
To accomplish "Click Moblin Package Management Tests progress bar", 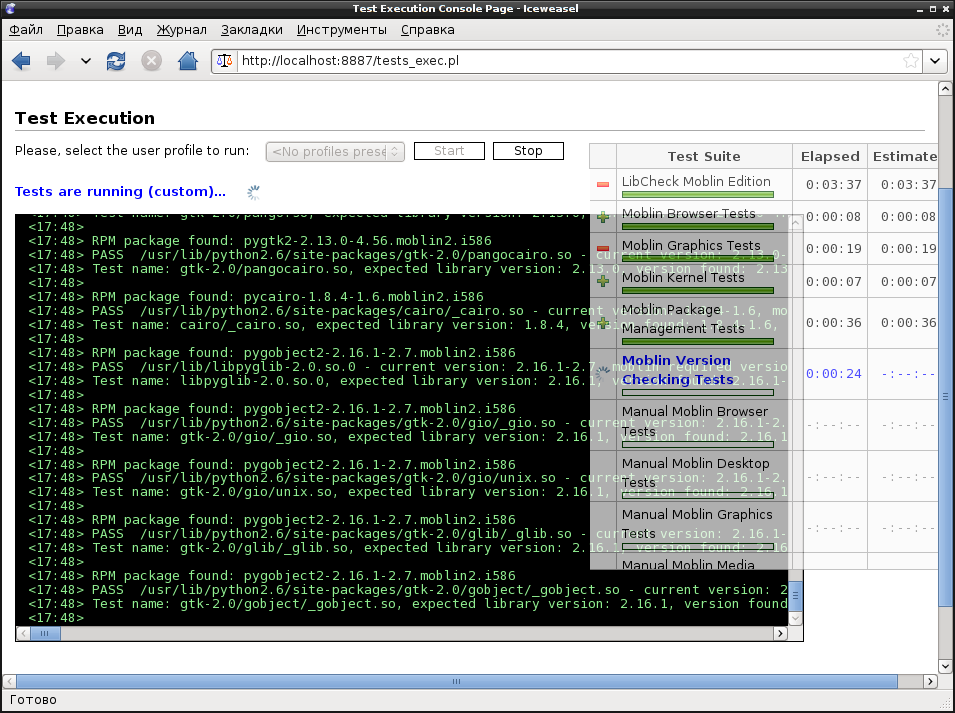I will click(698, 342).
